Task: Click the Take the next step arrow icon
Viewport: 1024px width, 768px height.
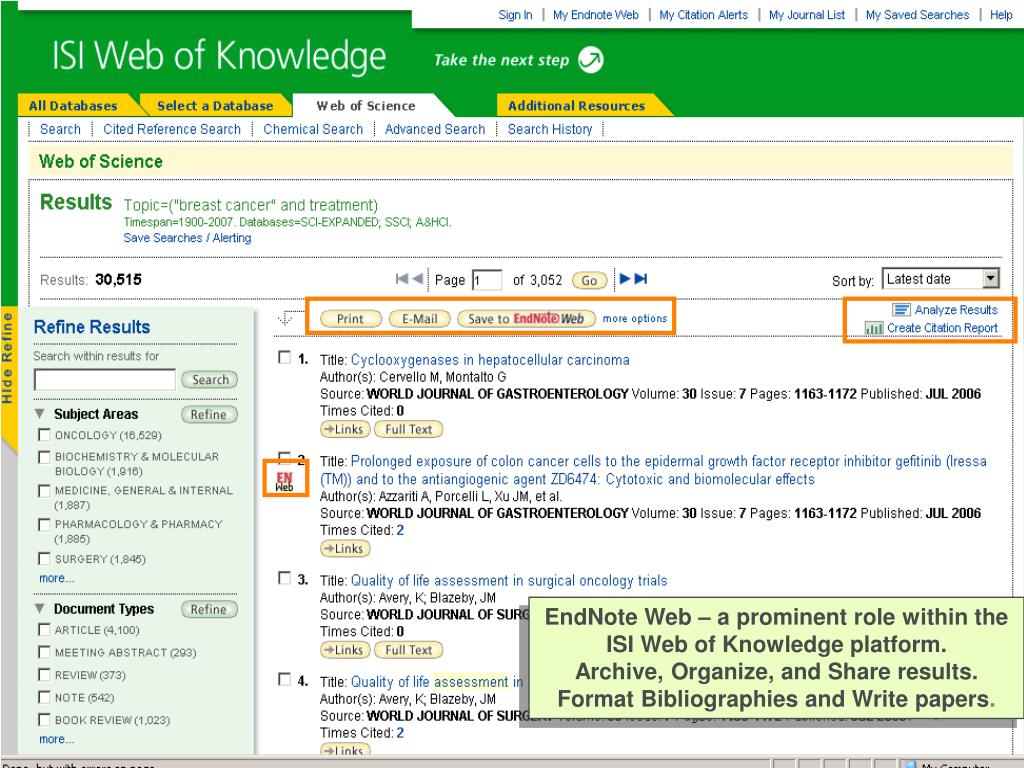Action: tap(591, 59)
